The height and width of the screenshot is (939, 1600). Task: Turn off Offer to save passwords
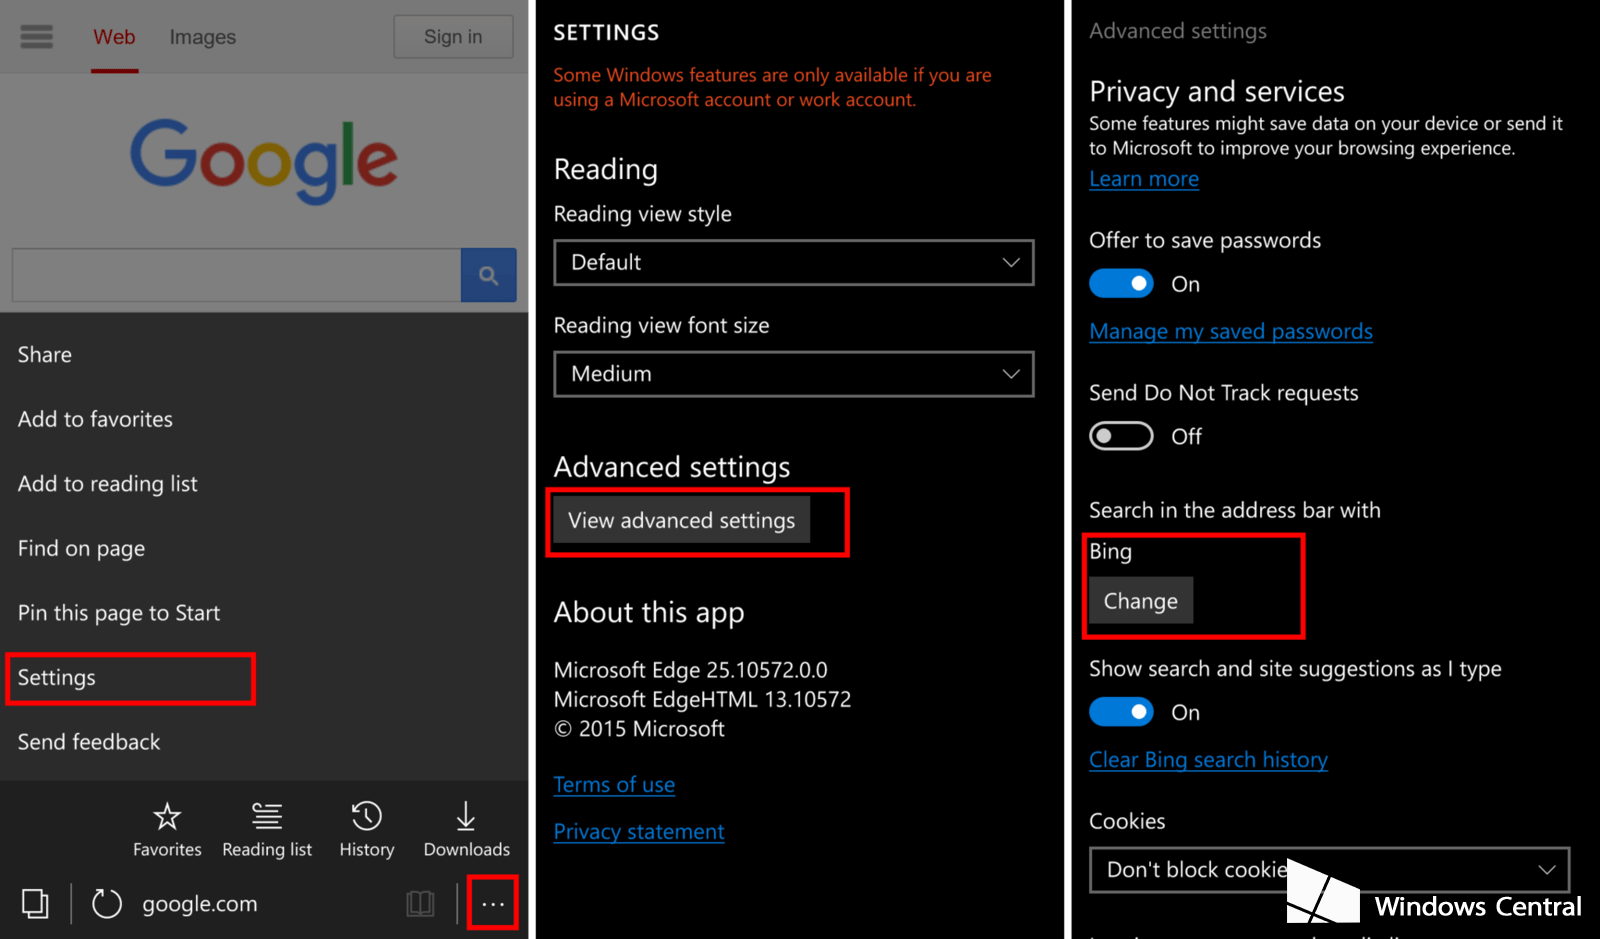1121,284
